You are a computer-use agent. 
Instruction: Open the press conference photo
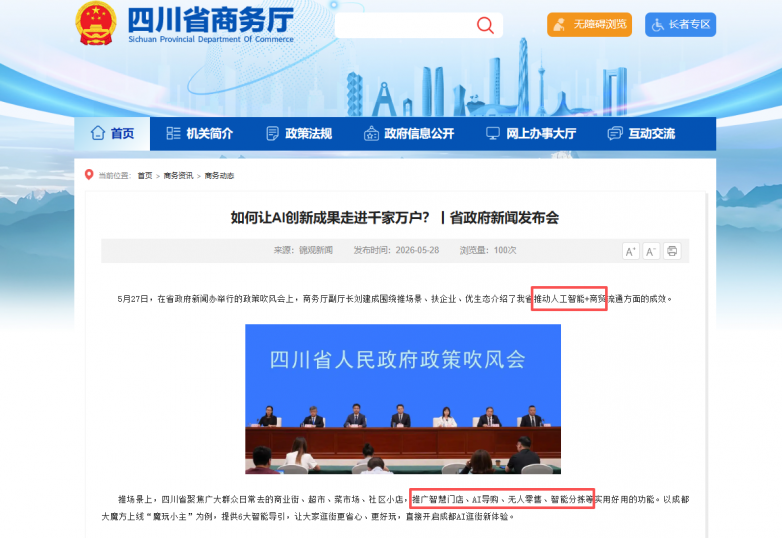coord(403,399)
